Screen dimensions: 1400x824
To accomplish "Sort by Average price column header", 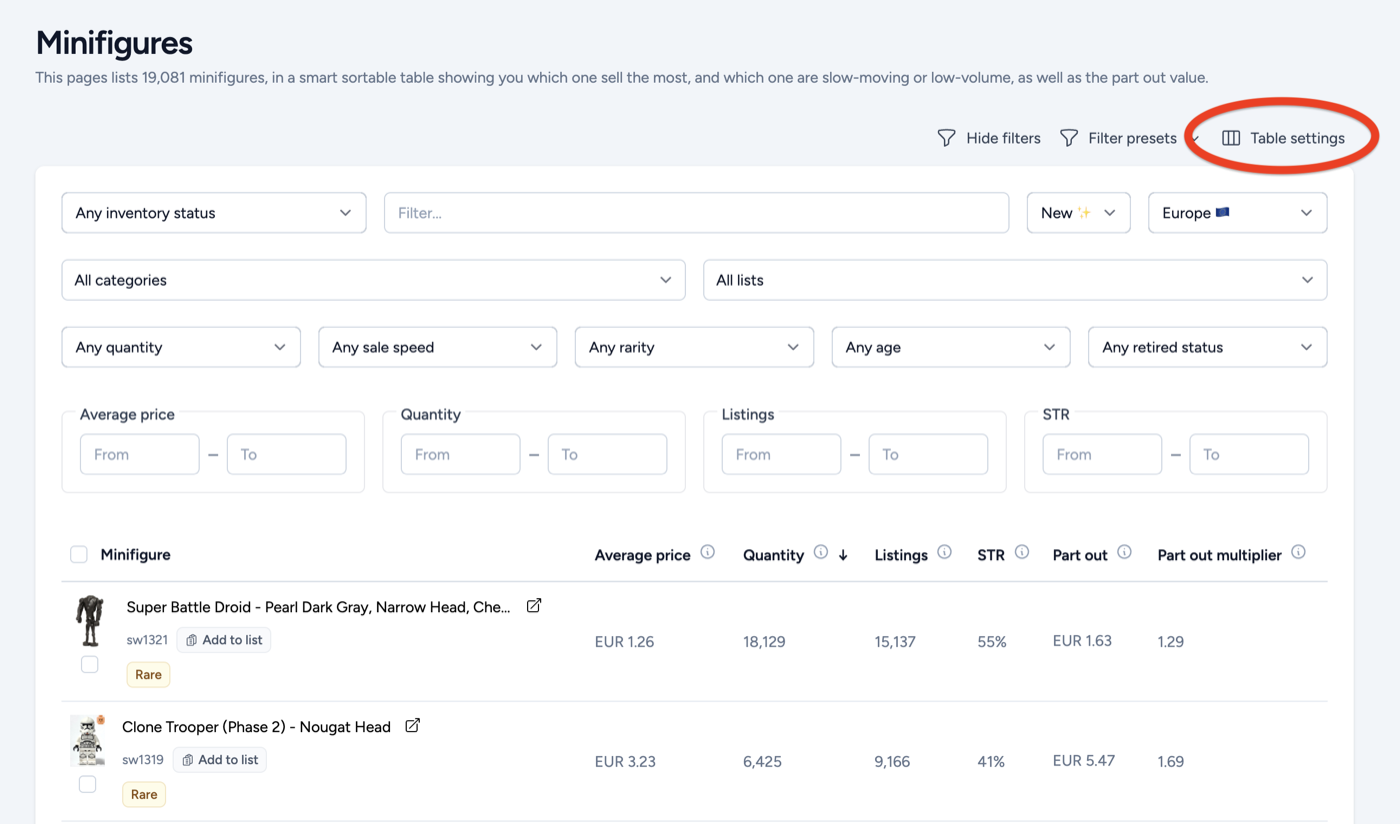I will [642, 555].
